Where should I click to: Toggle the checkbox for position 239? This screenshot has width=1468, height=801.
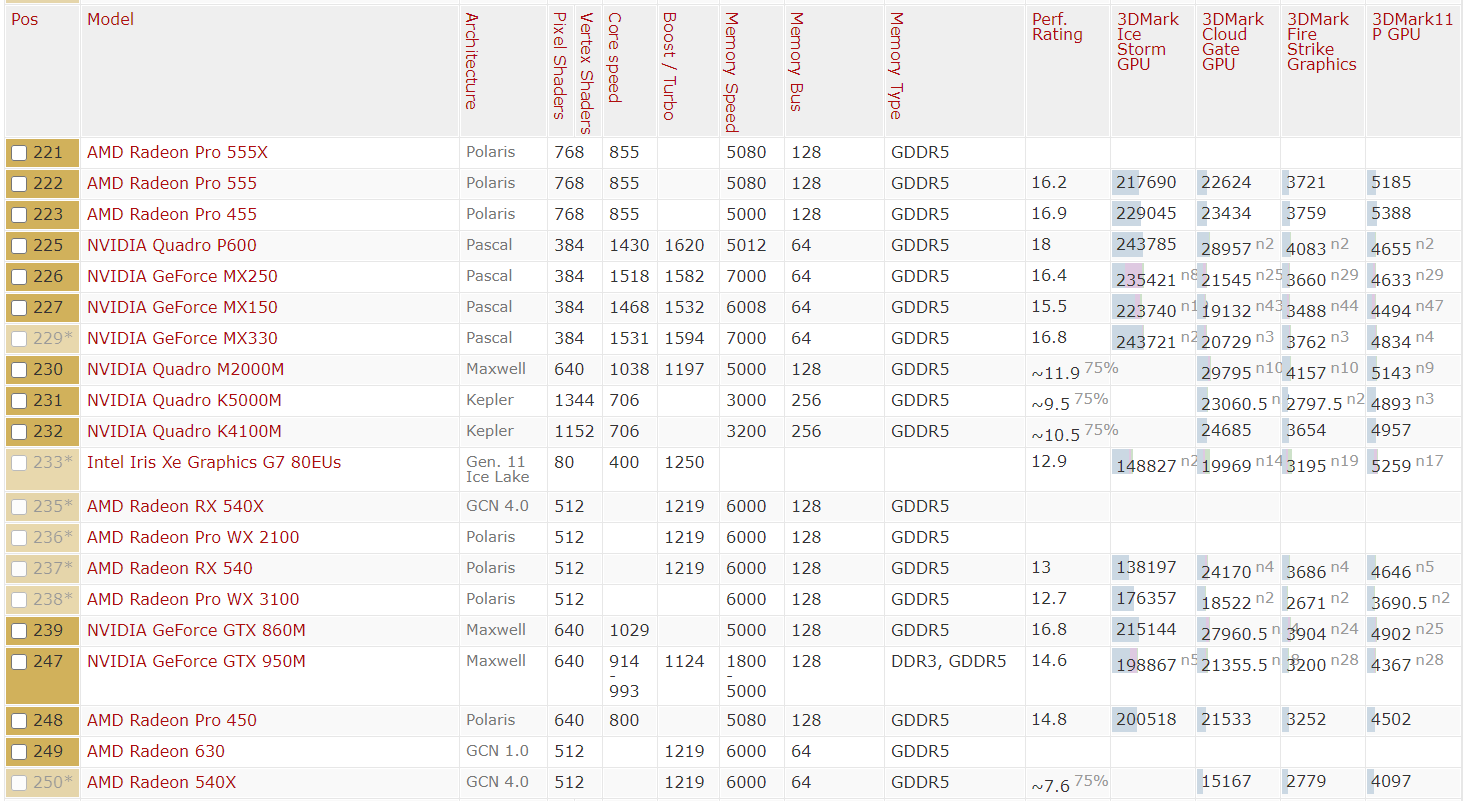[x=19, y=631]
